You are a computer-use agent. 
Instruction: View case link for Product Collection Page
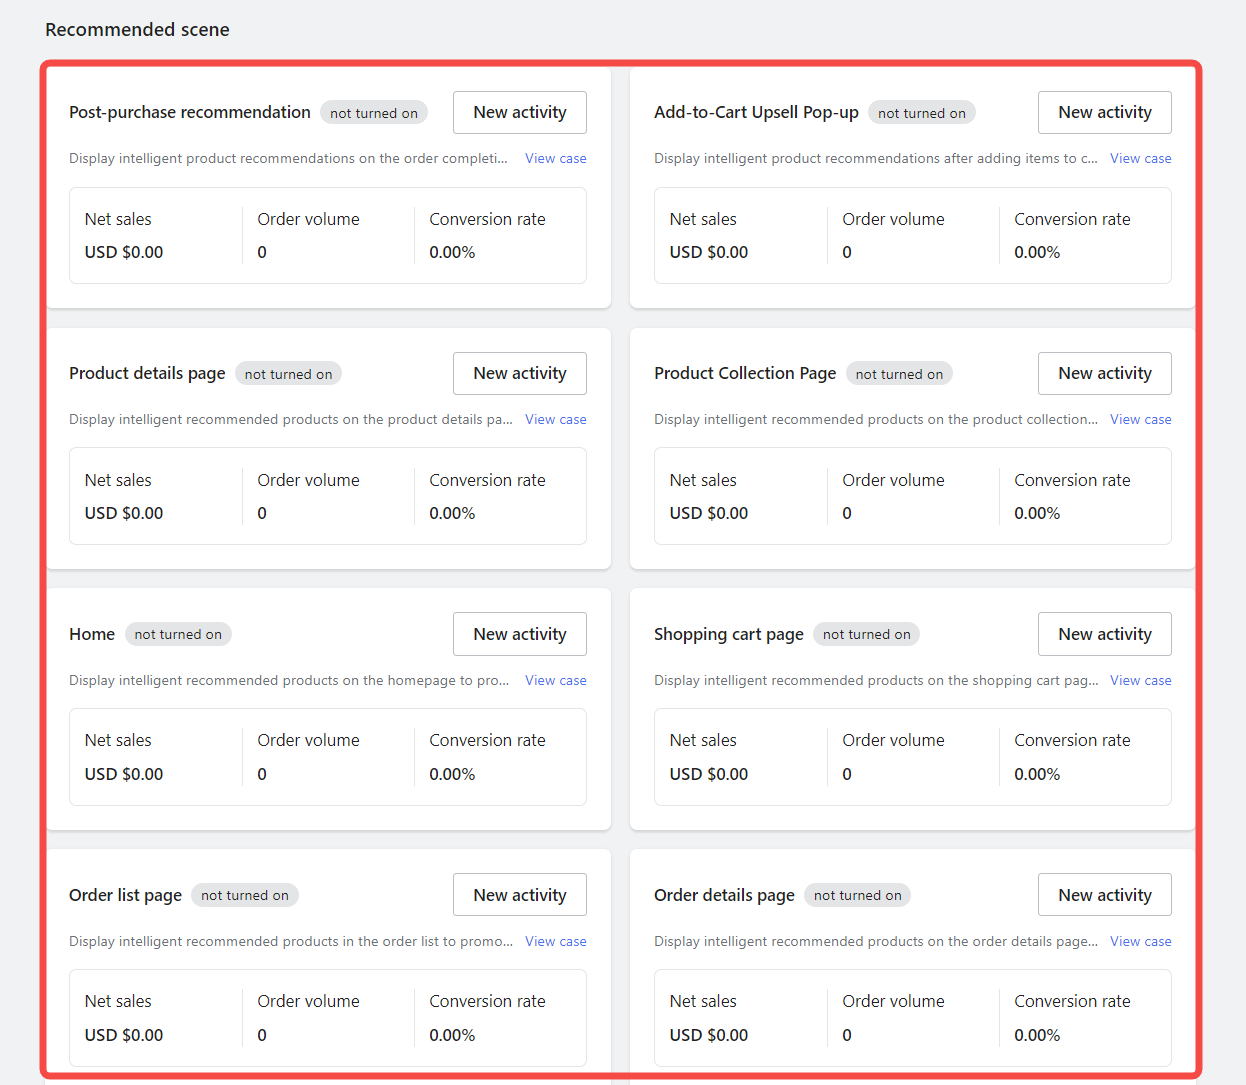[x=1140, y=419]
